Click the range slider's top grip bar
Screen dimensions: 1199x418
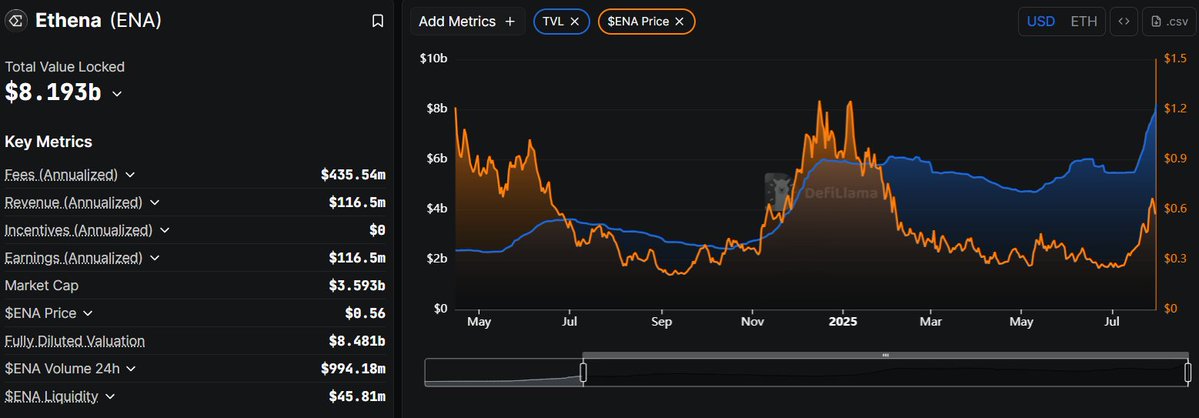[x=885, y=355]
